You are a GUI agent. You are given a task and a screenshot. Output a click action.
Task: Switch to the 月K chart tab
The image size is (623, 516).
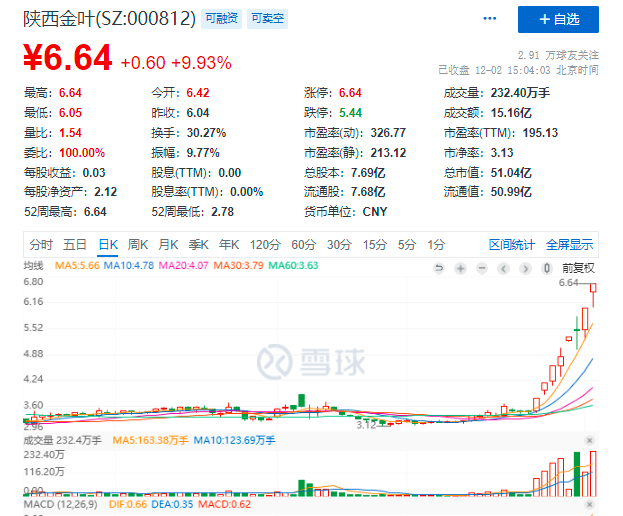[x=168, y=244]
